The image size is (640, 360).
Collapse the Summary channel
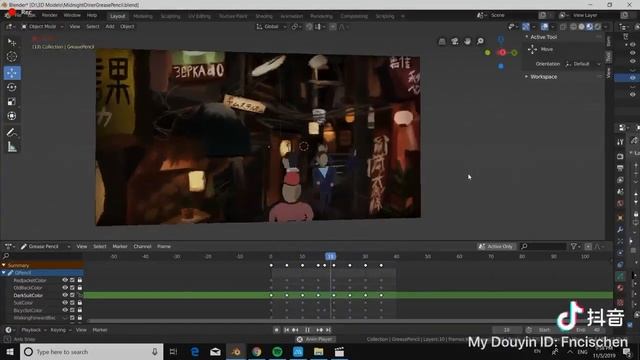pos(4,265)
